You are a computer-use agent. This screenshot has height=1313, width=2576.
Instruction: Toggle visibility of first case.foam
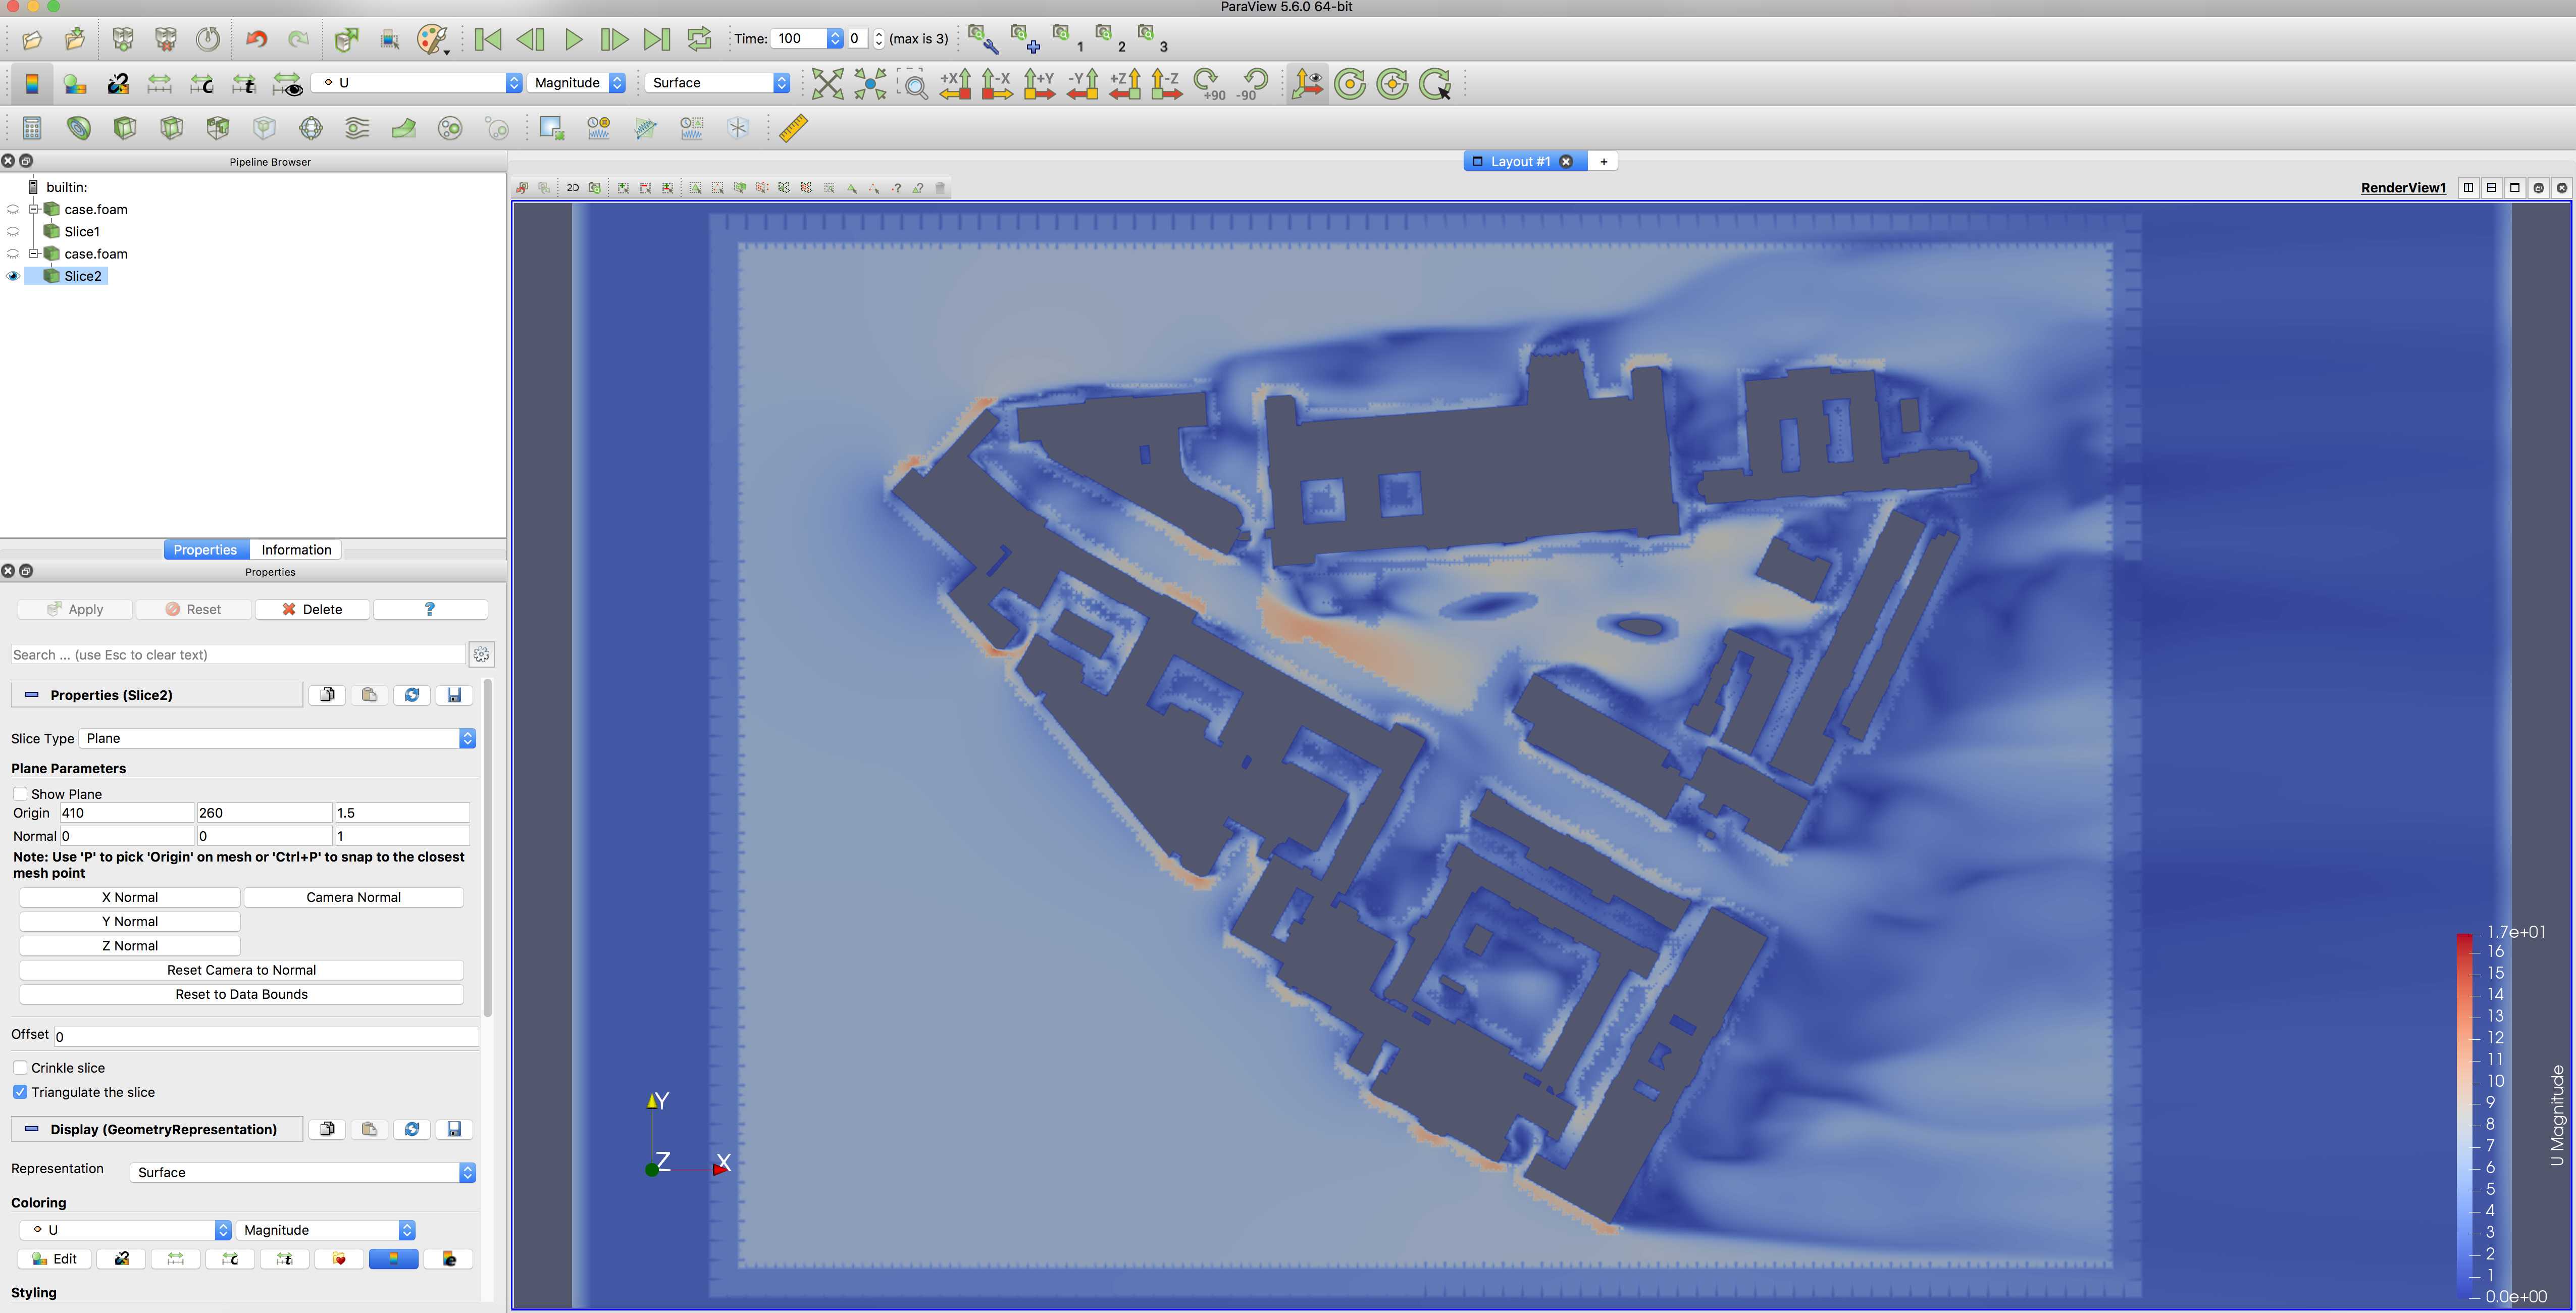coord(13,210)
